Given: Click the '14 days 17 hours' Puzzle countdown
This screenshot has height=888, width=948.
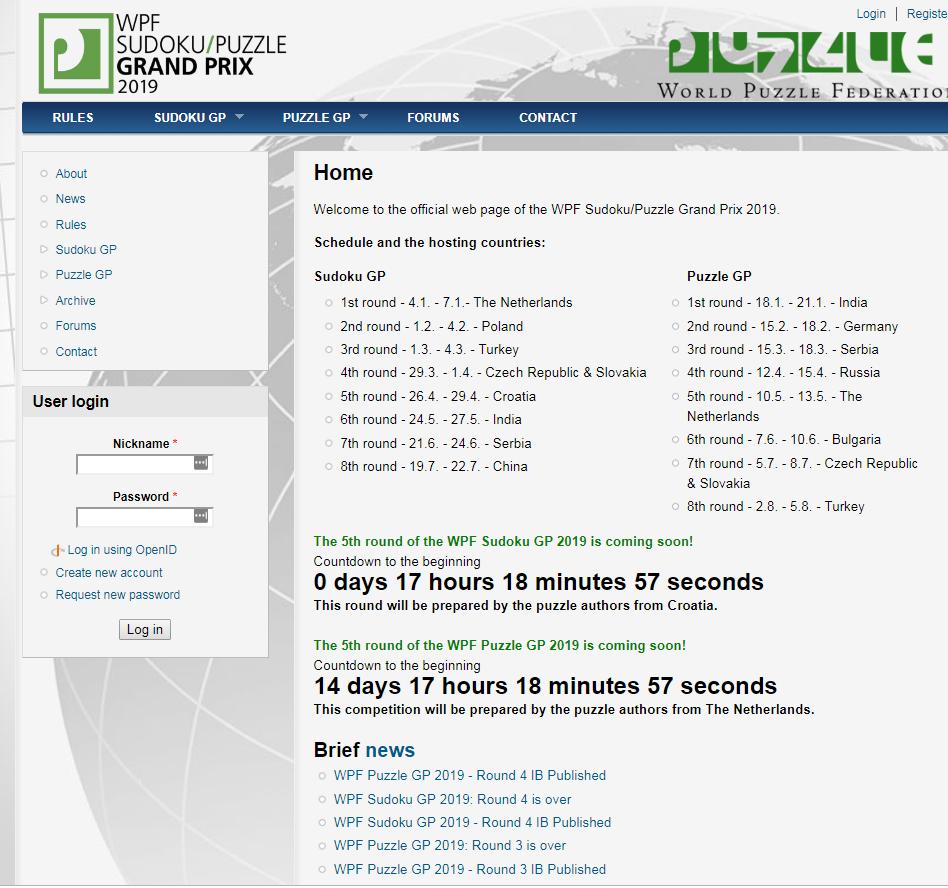Looking at the screenshot, I should click(545, 685).
